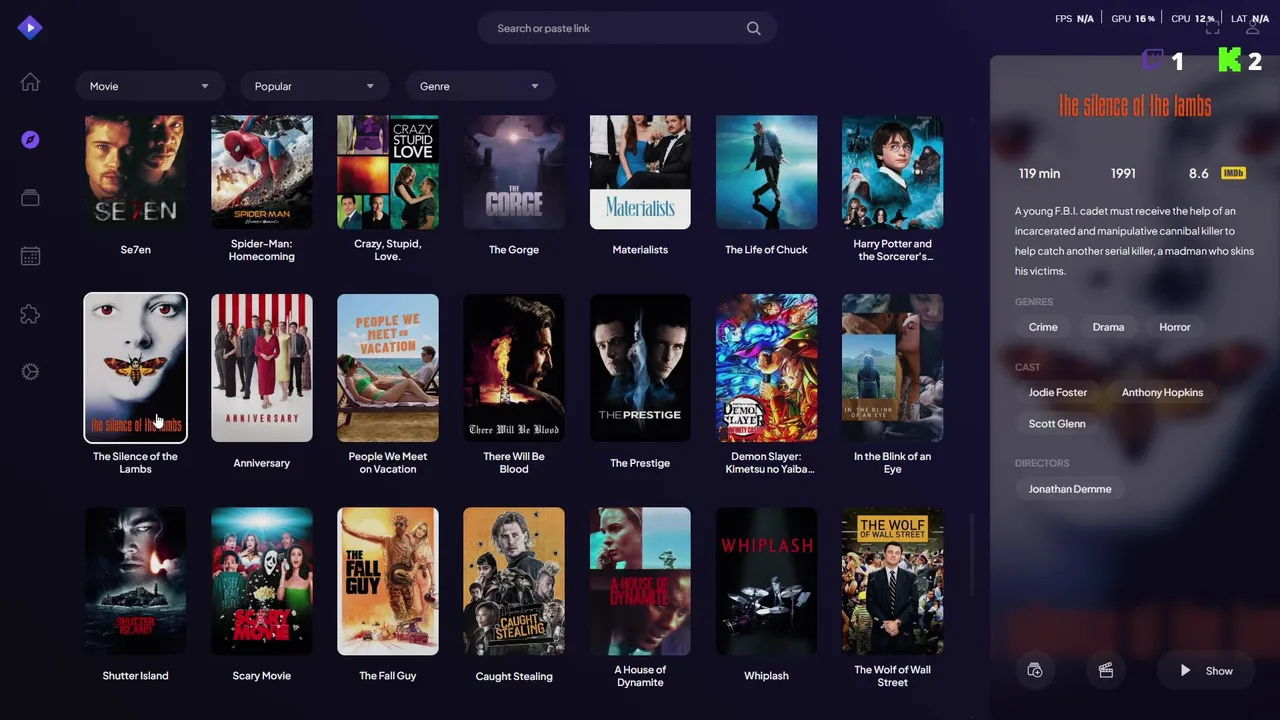Open the Spider-Man: Homecoming poster
Image resolution: width=1280 pixels, height=720 pixels.
[262, 172]
